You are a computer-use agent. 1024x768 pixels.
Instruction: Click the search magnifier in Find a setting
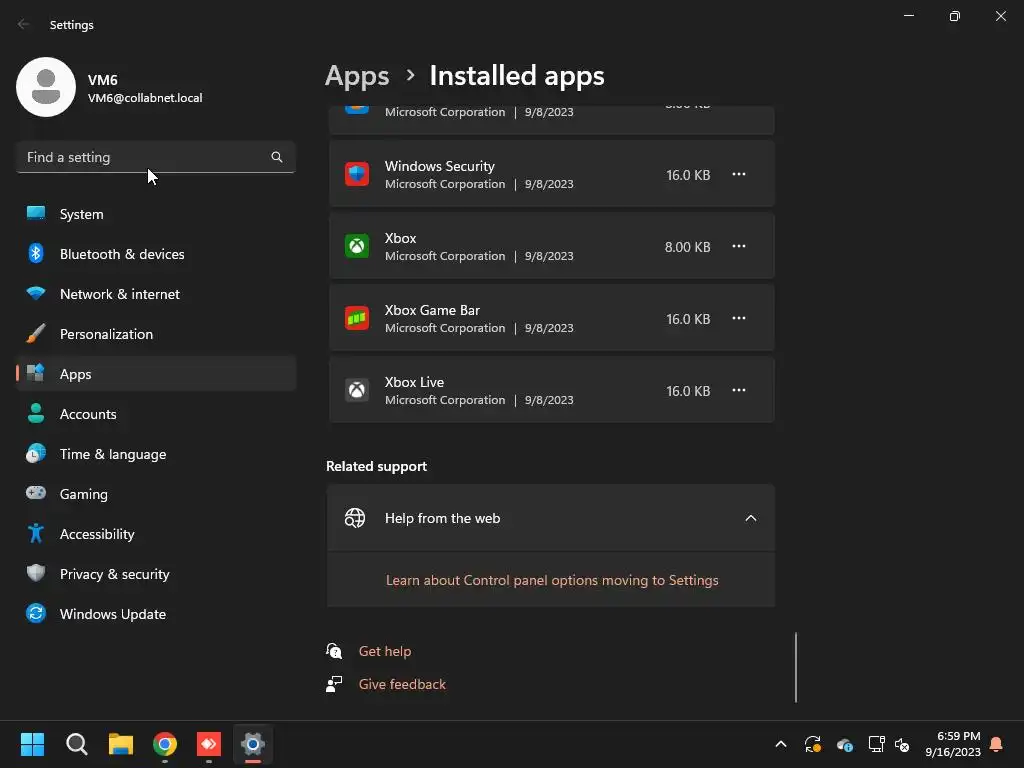tap(277, 157)
